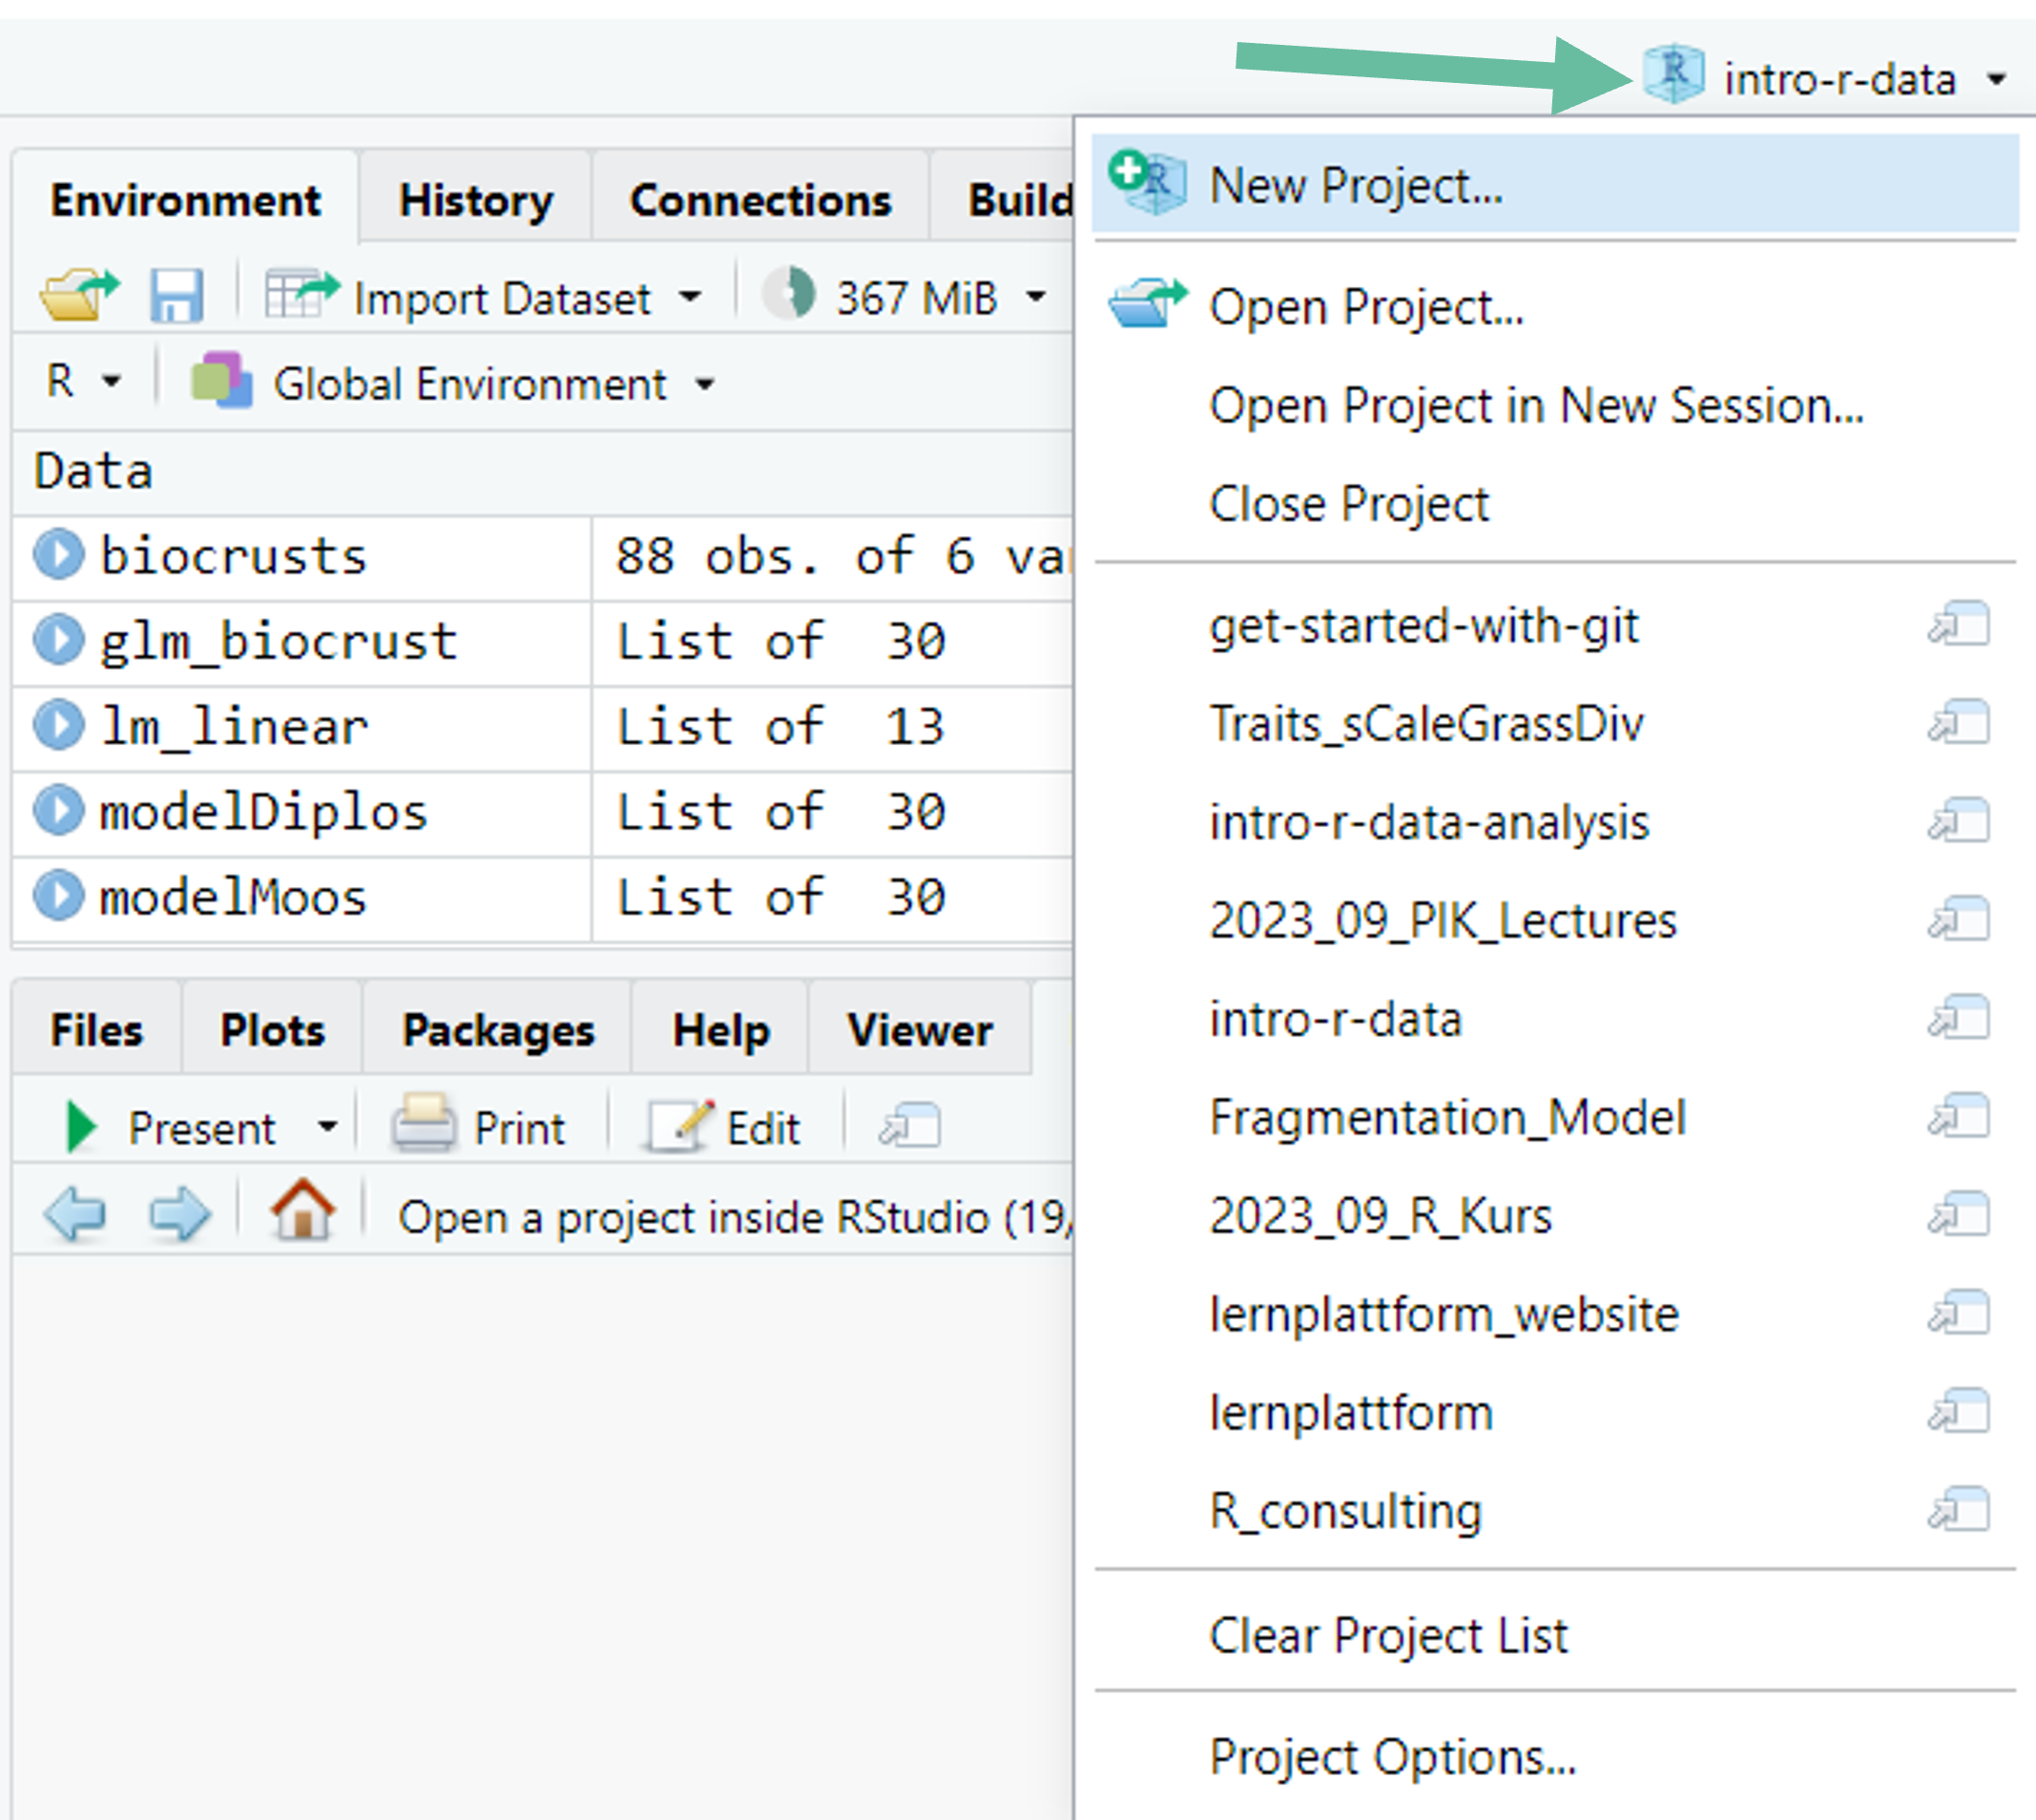Click the save workspace floppy disk icon
This screenshot has height=1820, width=2036.
pos(176,296)
